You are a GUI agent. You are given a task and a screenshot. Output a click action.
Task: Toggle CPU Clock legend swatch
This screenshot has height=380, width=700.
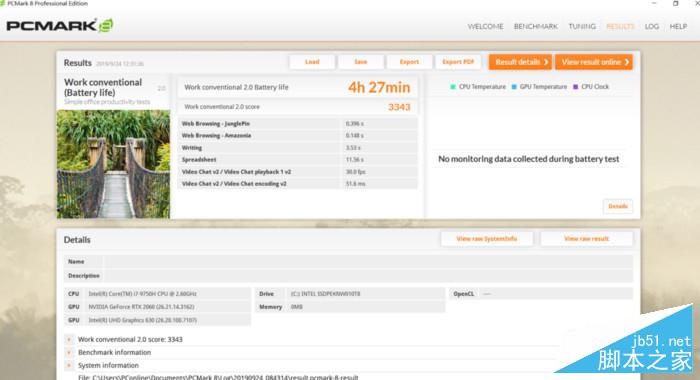[x=575, y=87]
